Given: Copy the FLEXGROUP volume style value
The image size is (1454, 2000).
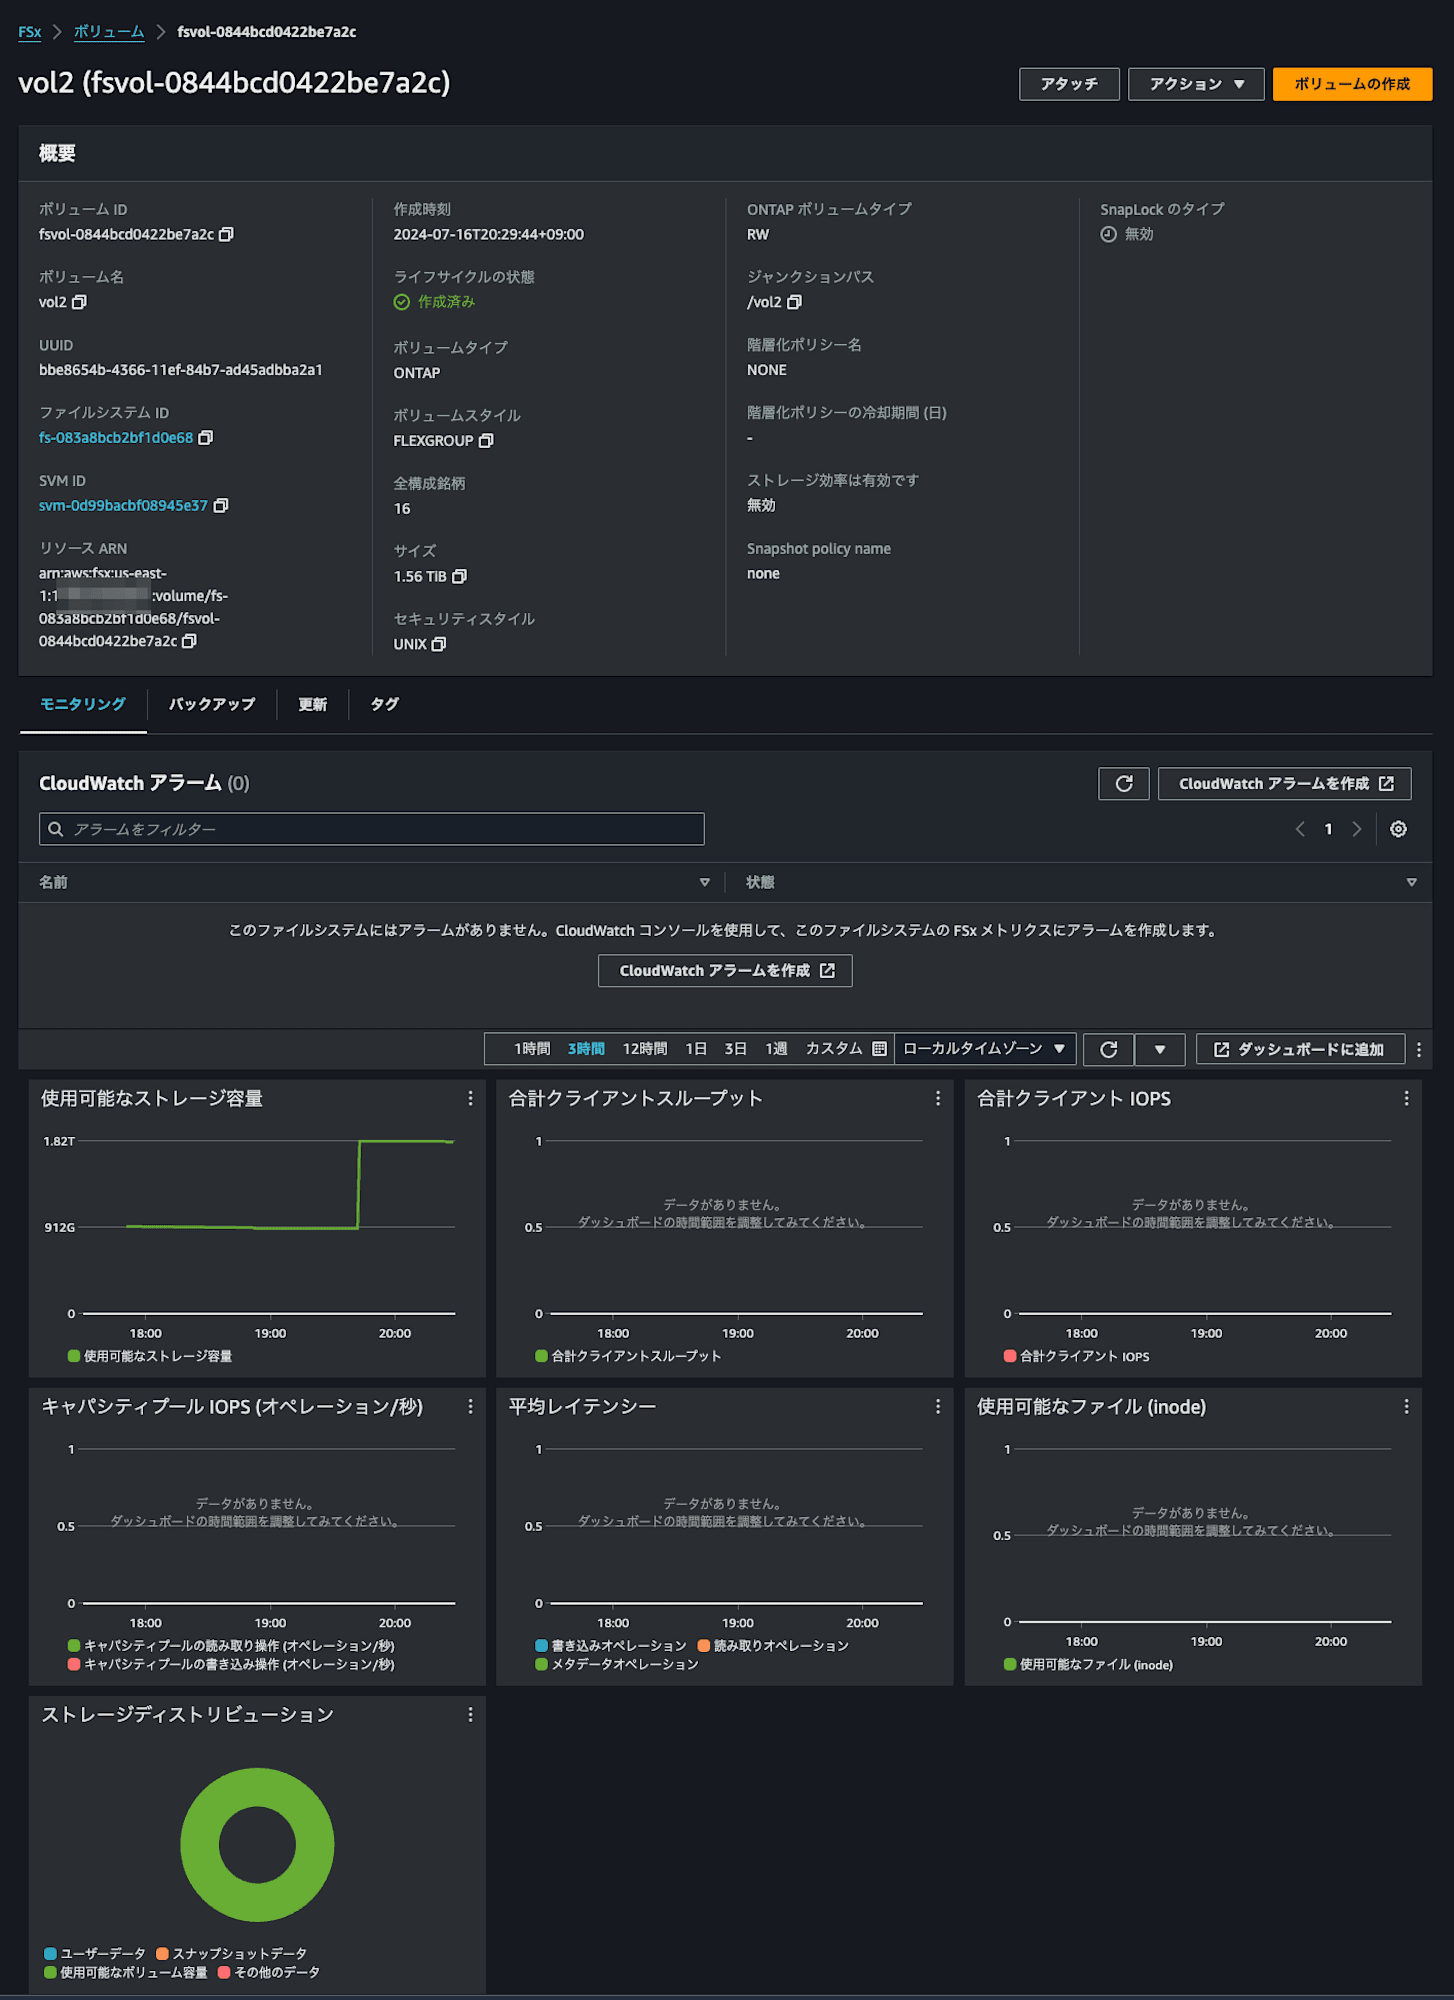Looking at the screenshot, I should click(486, 441).
